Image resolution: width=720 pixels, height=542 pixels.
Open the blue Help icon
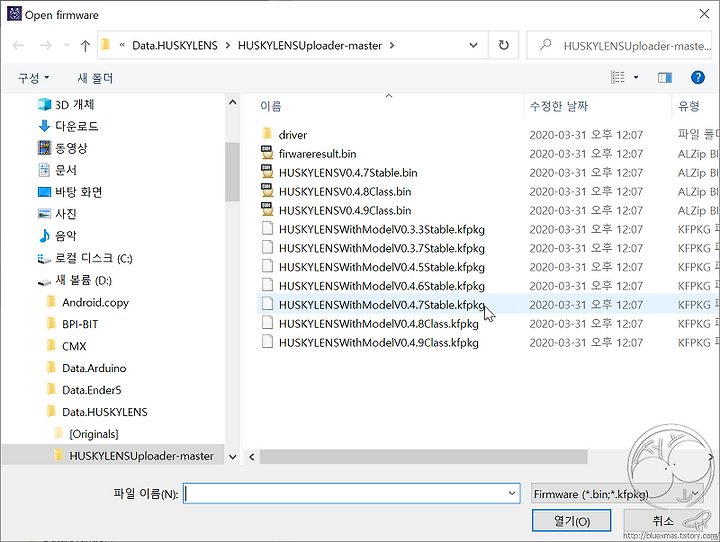click(x=698, y=77)
